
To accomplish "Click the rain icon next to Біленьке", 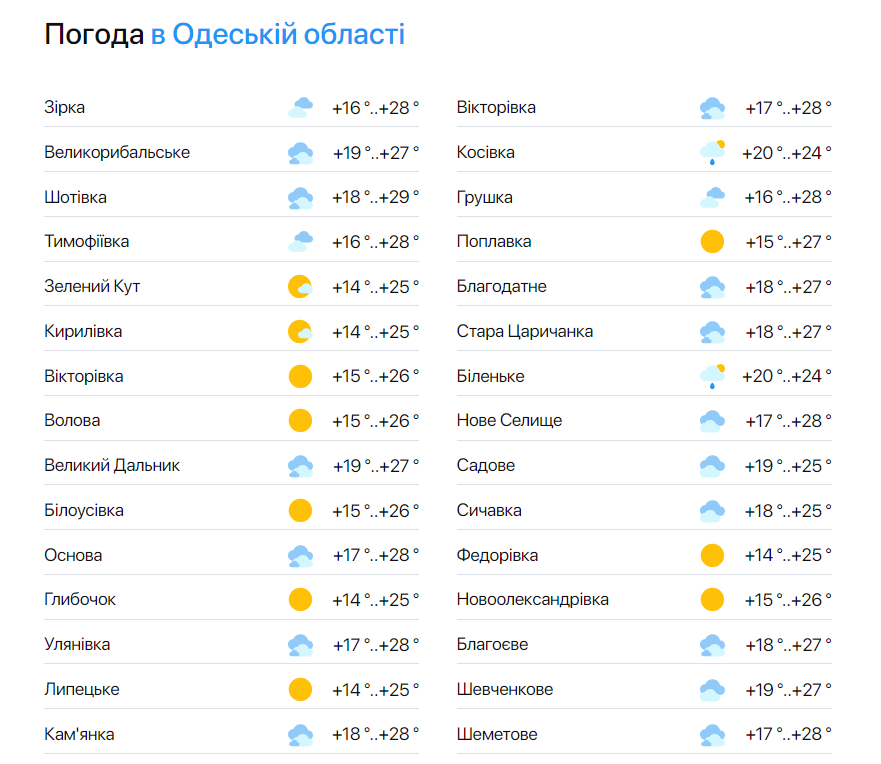I will click(711, 375).
